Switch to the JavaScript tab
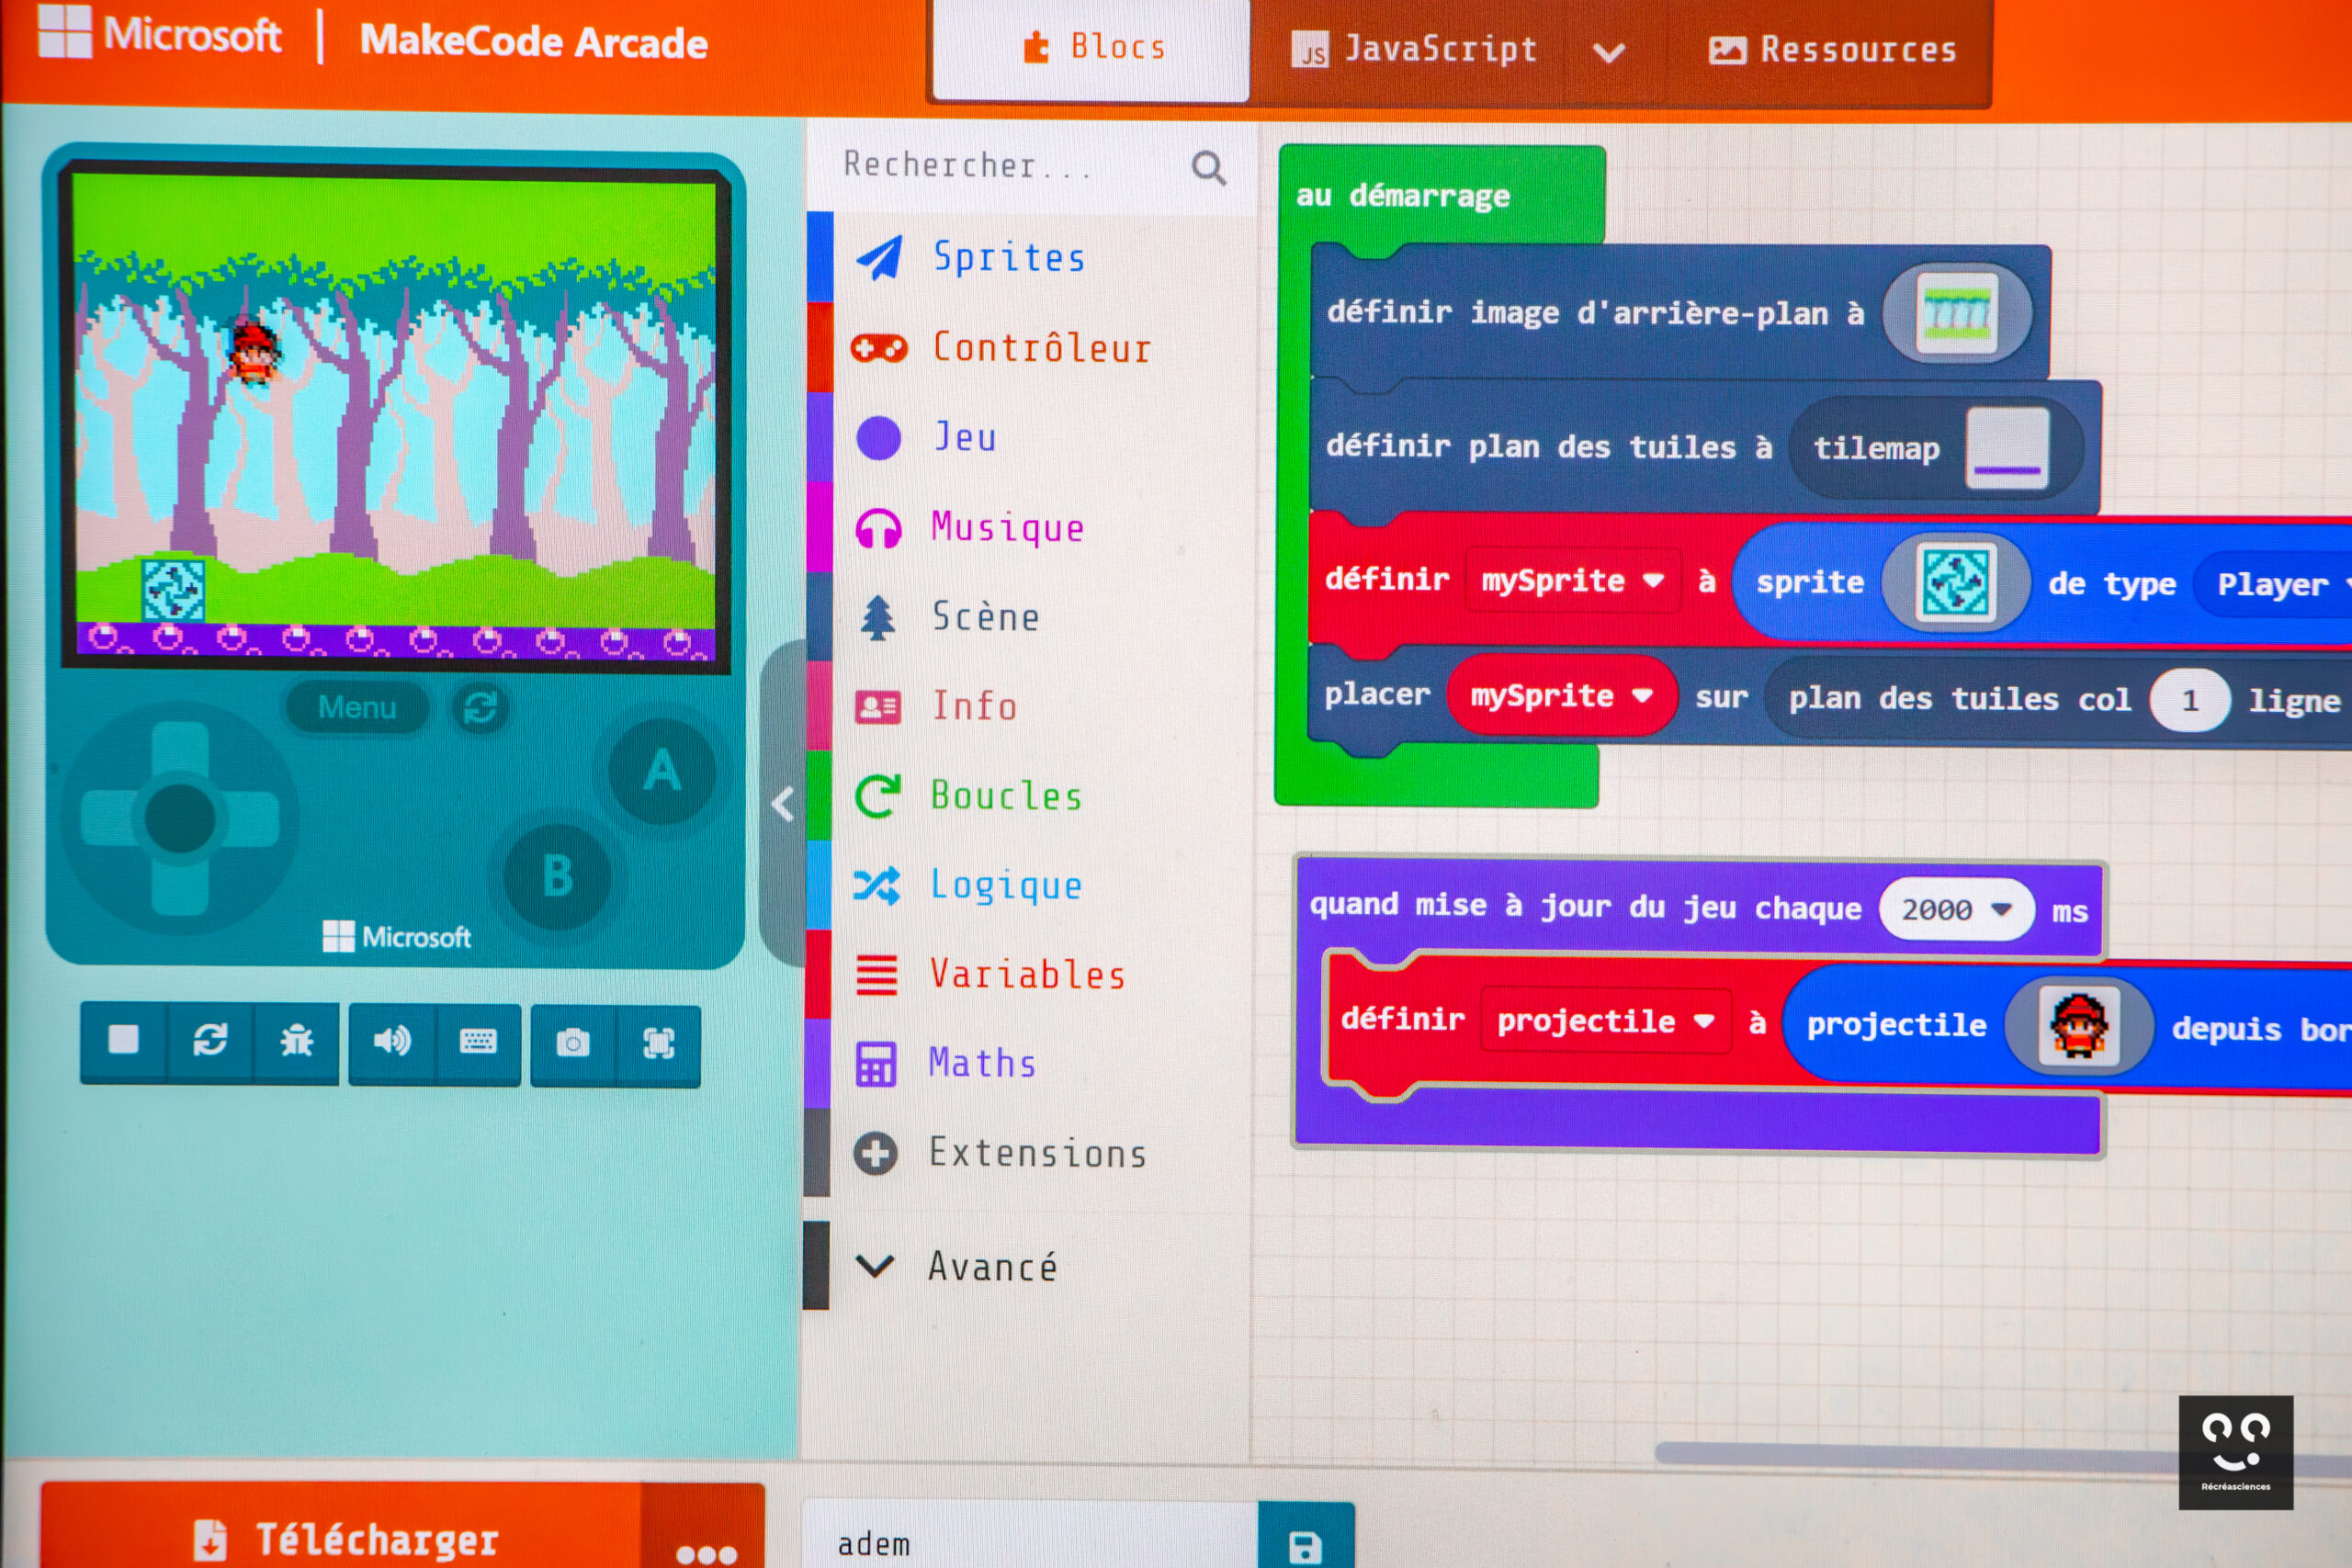The height and width of the screenshot is (1568, 2352). (x=1414, y=50)
